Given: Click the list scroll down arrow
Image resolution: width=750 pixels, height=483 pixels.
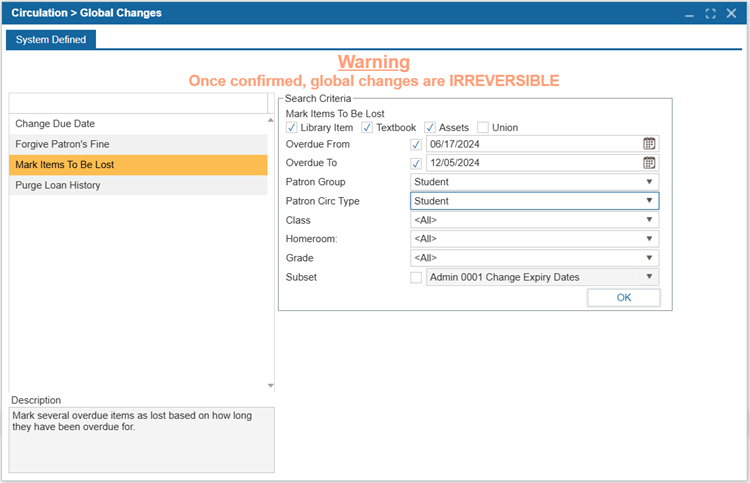Looking at the screenshot, I should (271, 385).
